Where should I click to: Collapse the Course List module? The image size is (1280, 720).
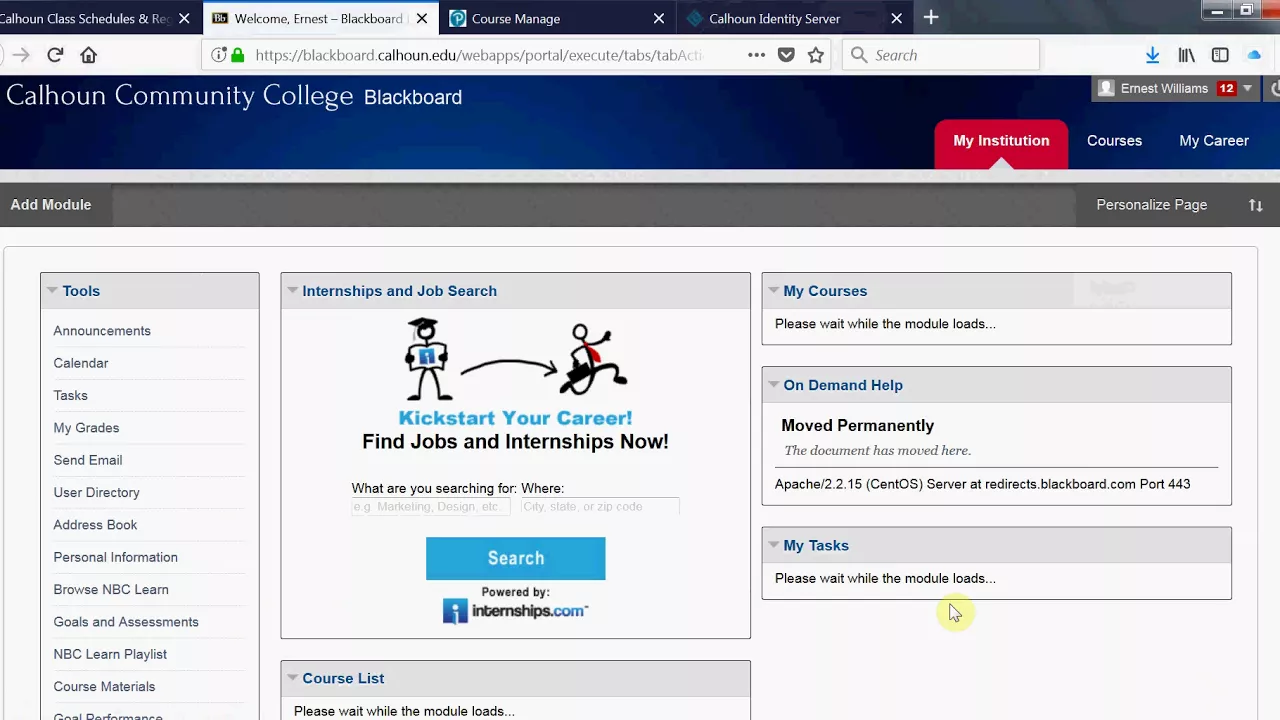[292, 678]
